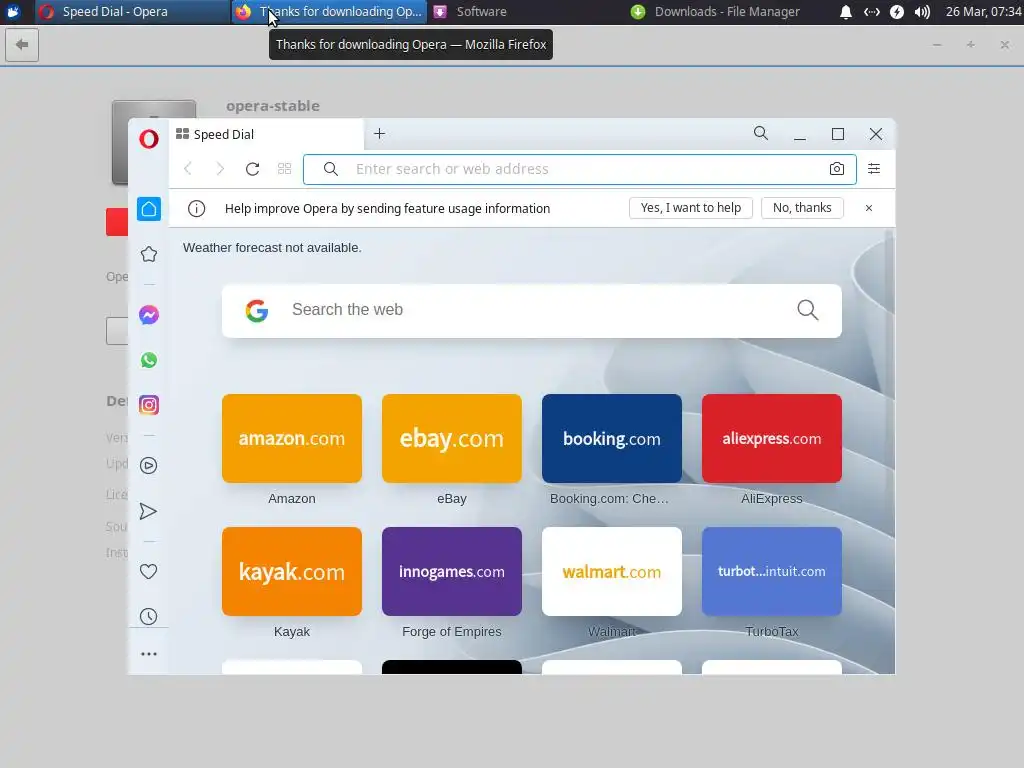Click the search magnifier in Google box
The width and height of the screenshot is (1024, 768).
click(808, 310)
